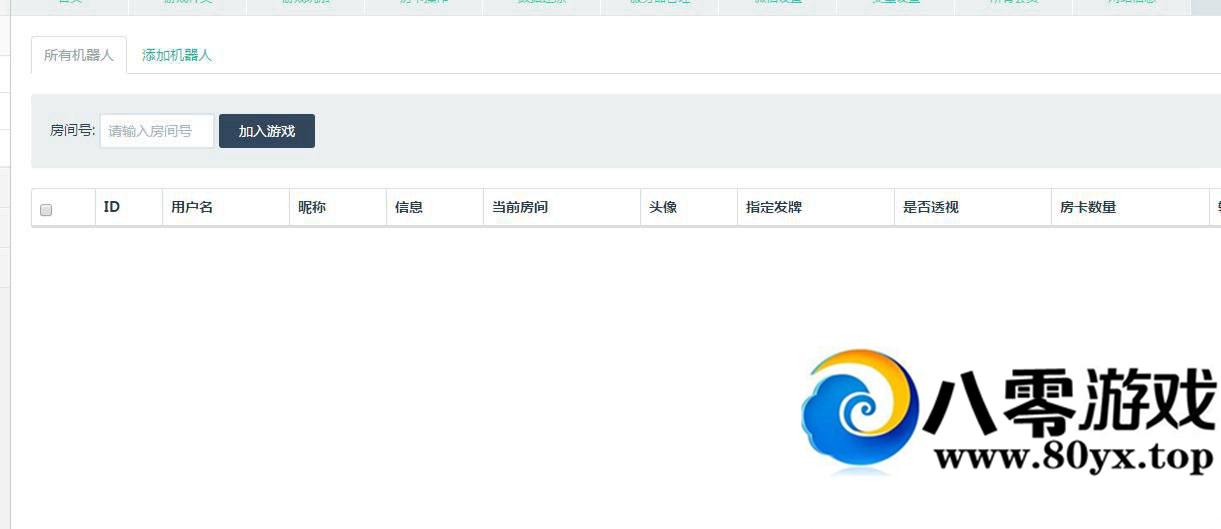
Task: Select the 用户名 column header
Action: 192,207
